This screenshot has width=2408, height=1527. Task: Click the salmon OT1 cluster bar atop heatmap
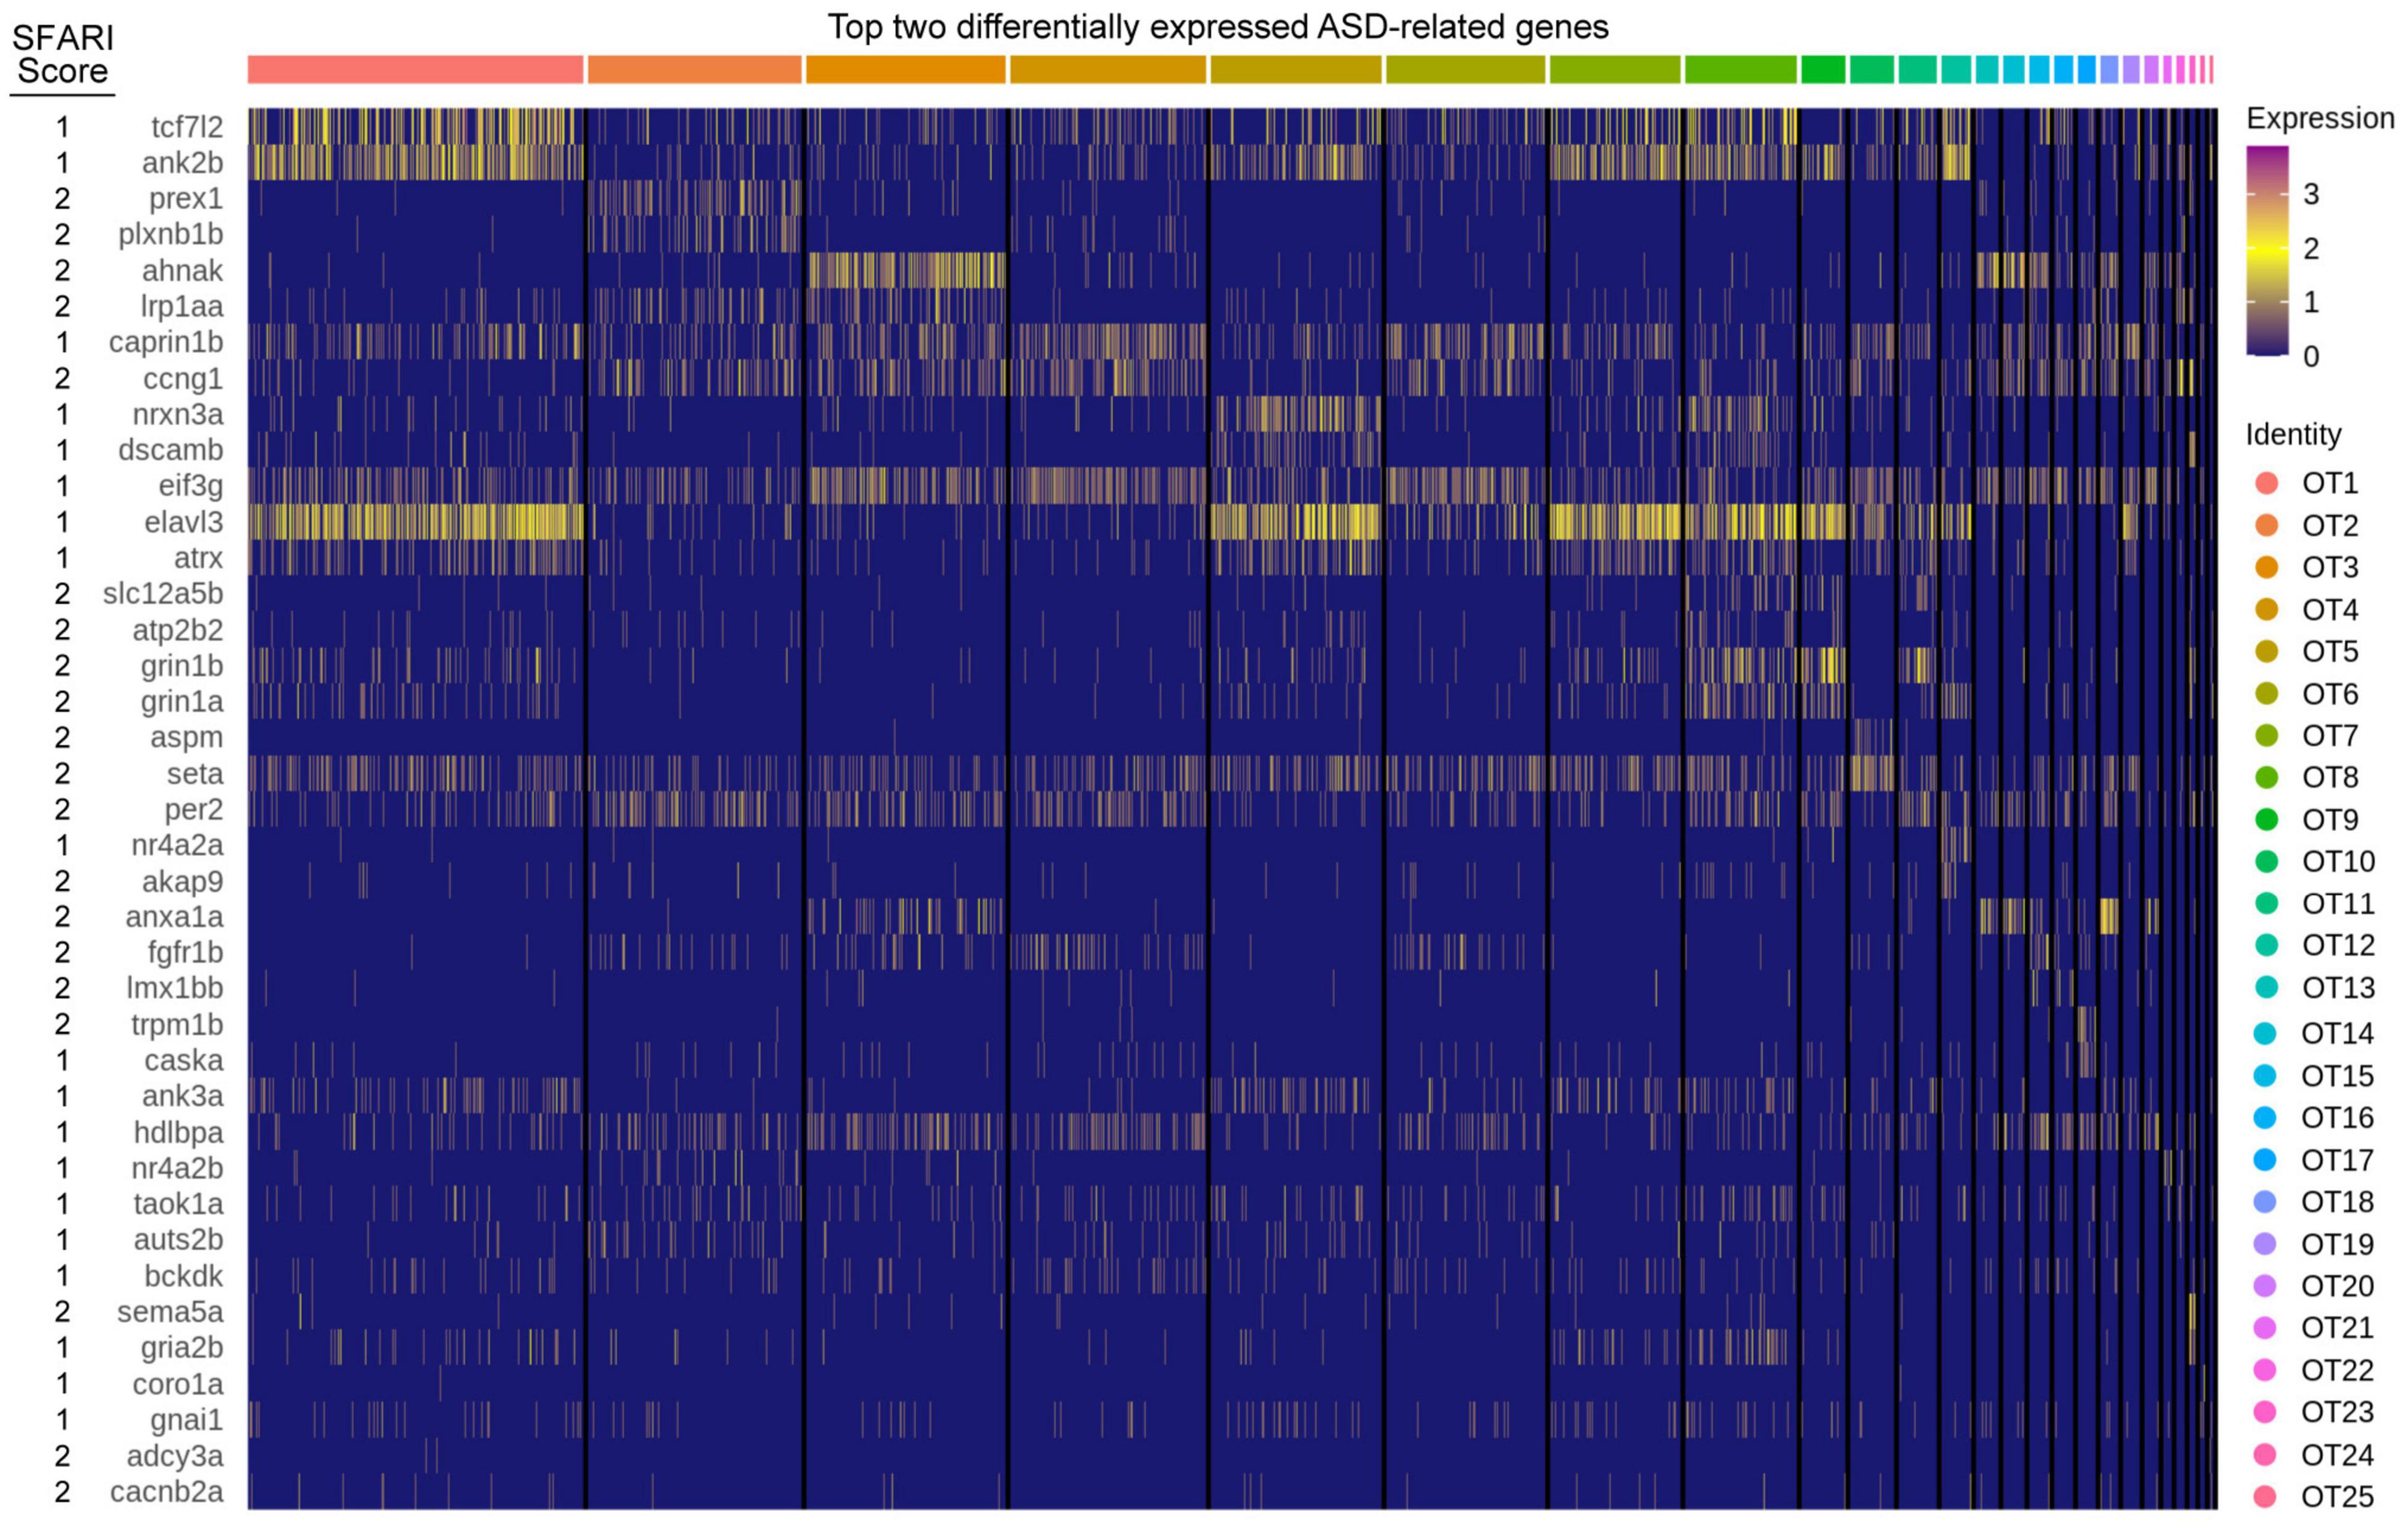click(415, 69)
